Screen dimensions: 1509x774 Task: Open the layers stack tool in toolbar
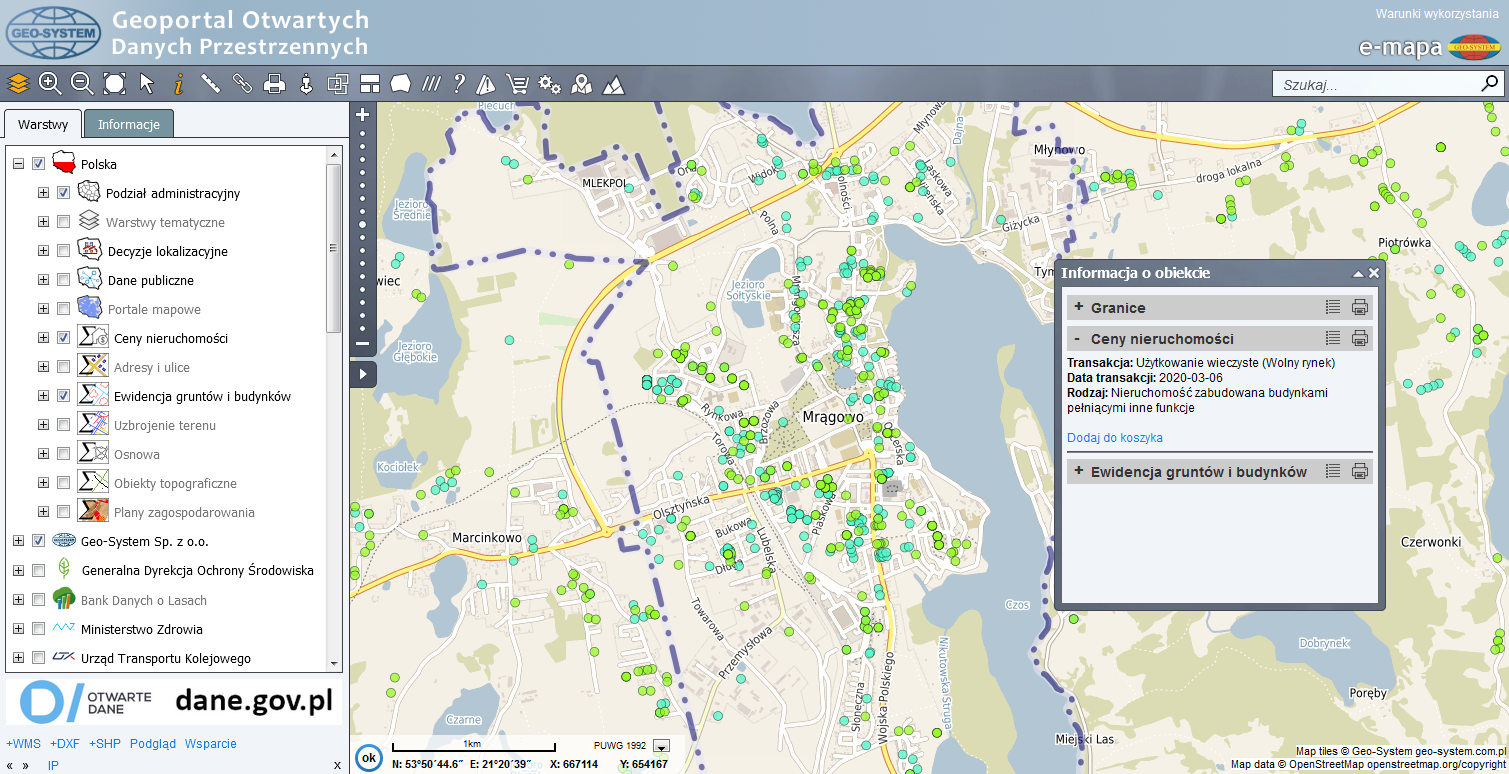18,84
